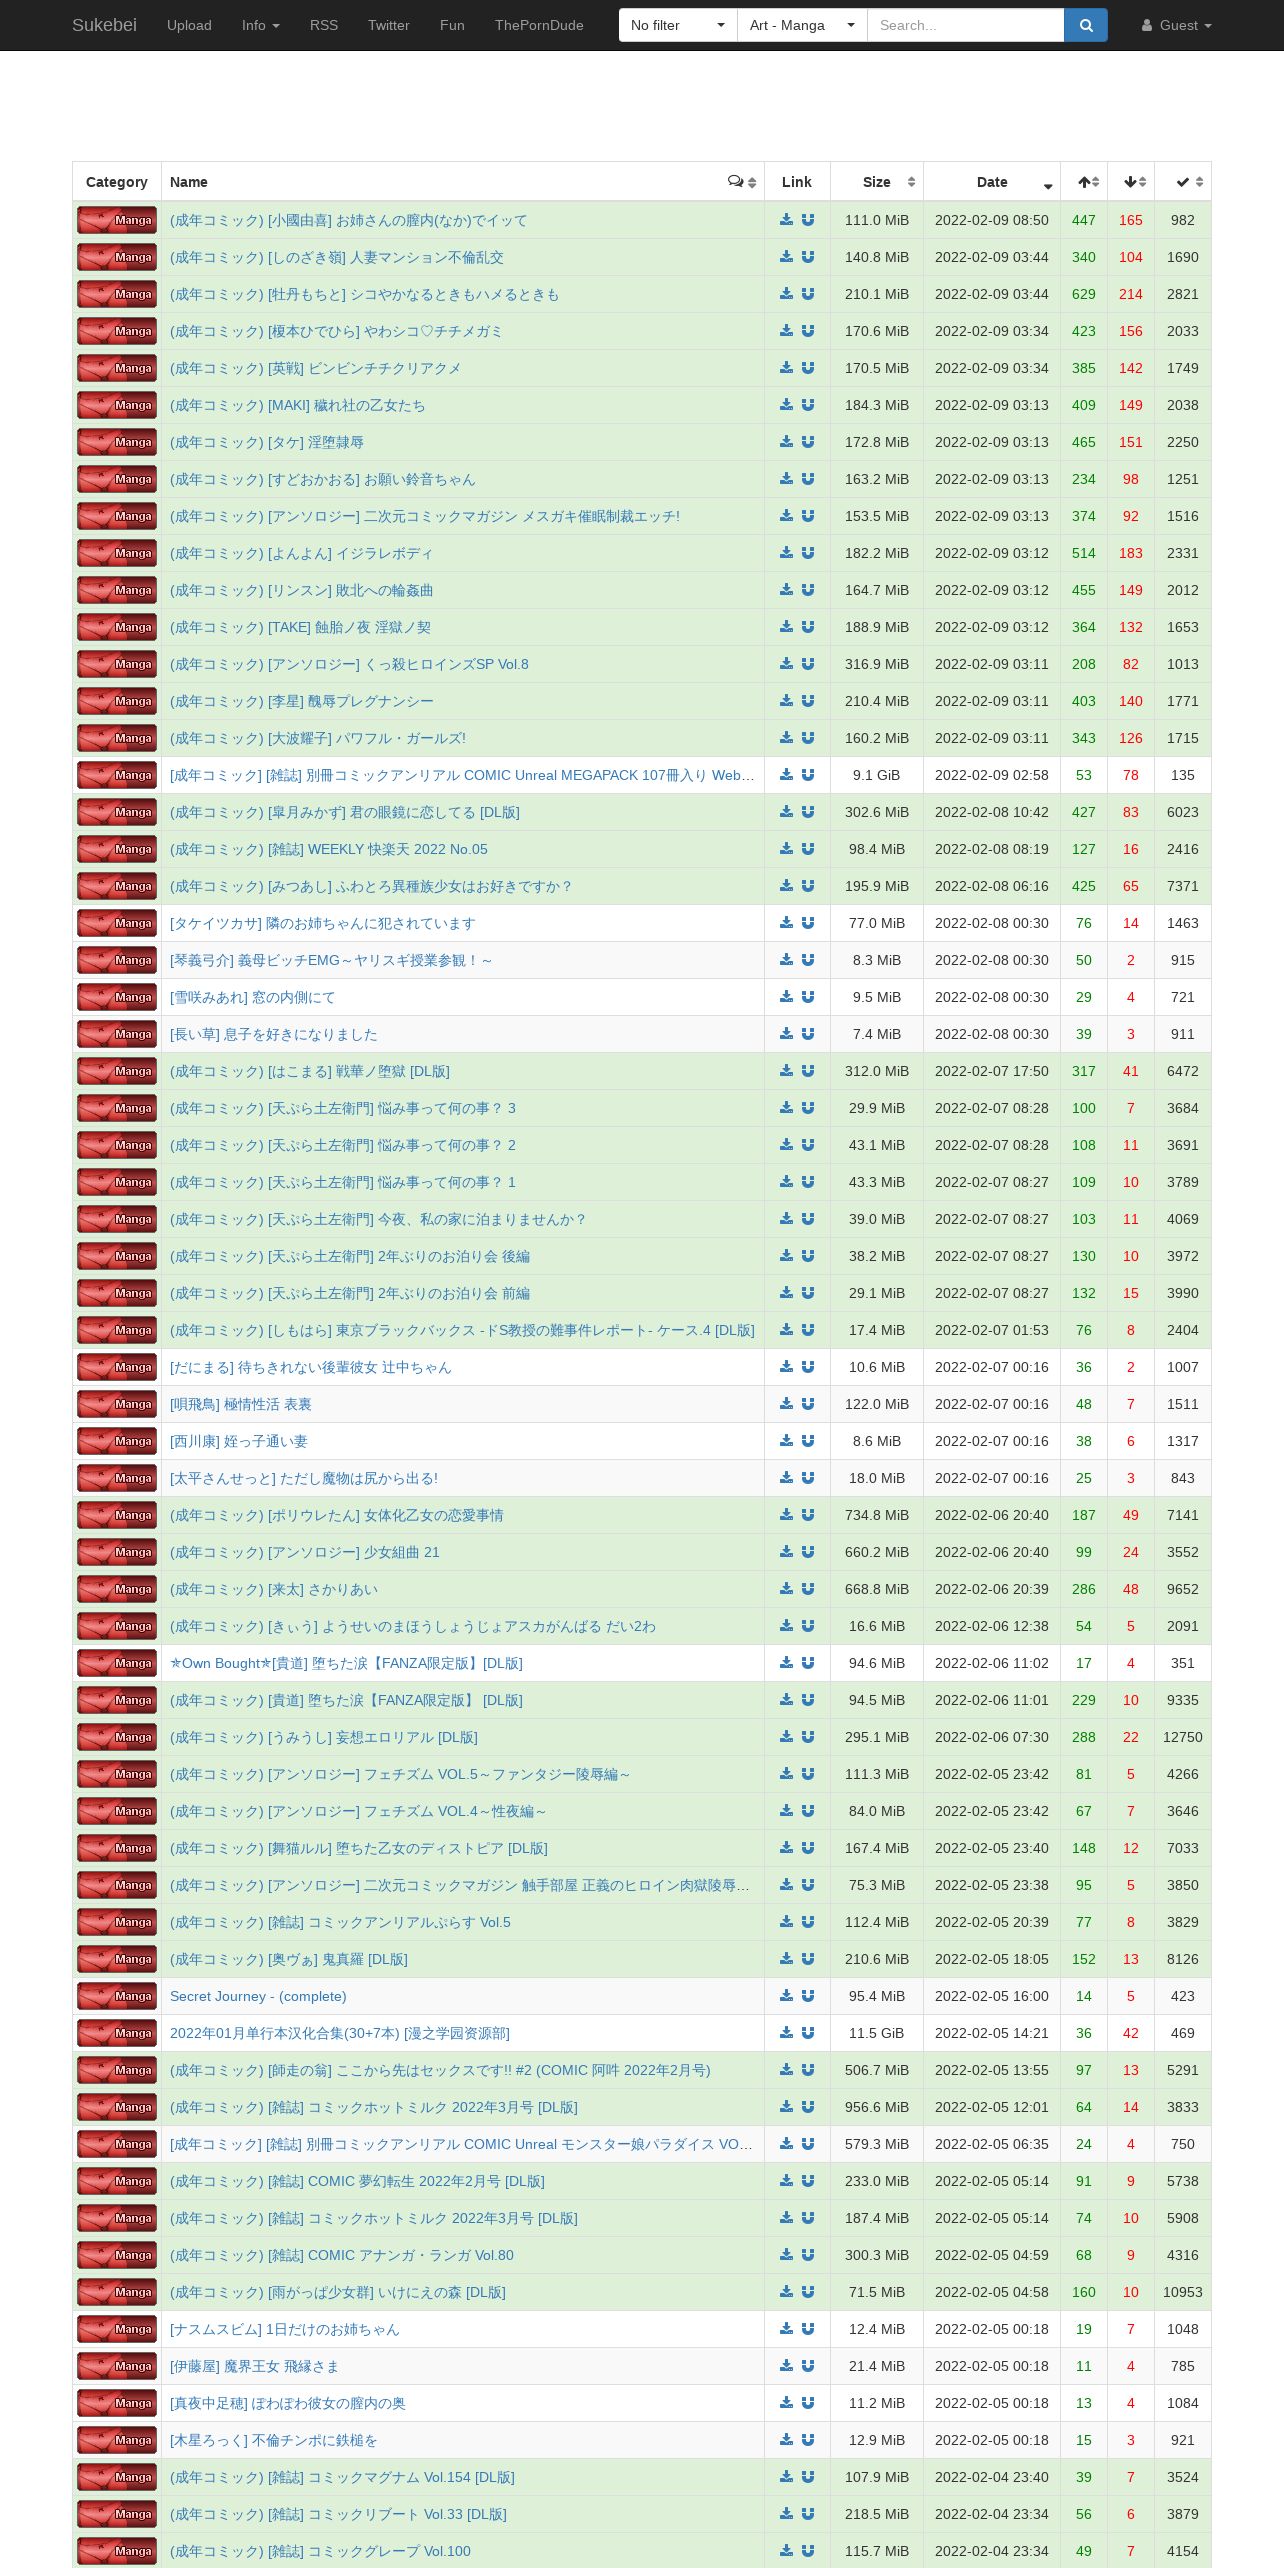Open the Upload page
The height and width of the screenshot is (2568, 1284).
tap(189, 25)
